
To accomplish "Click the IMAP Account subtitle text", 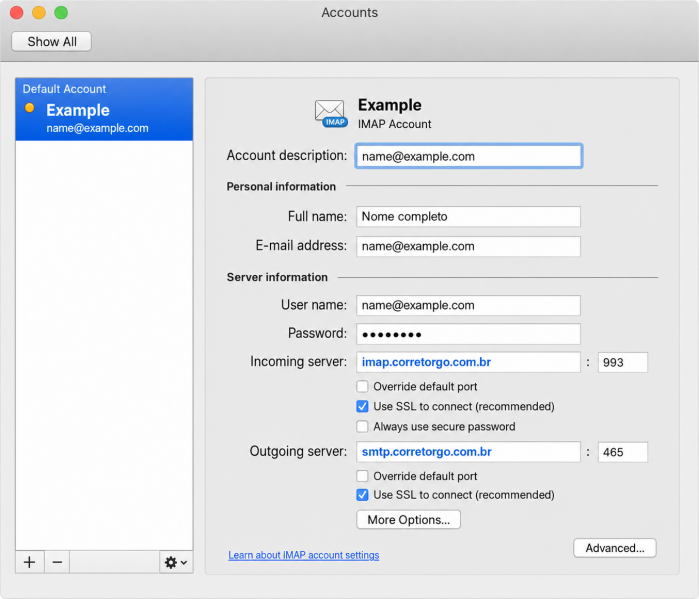I will (395, 124).
